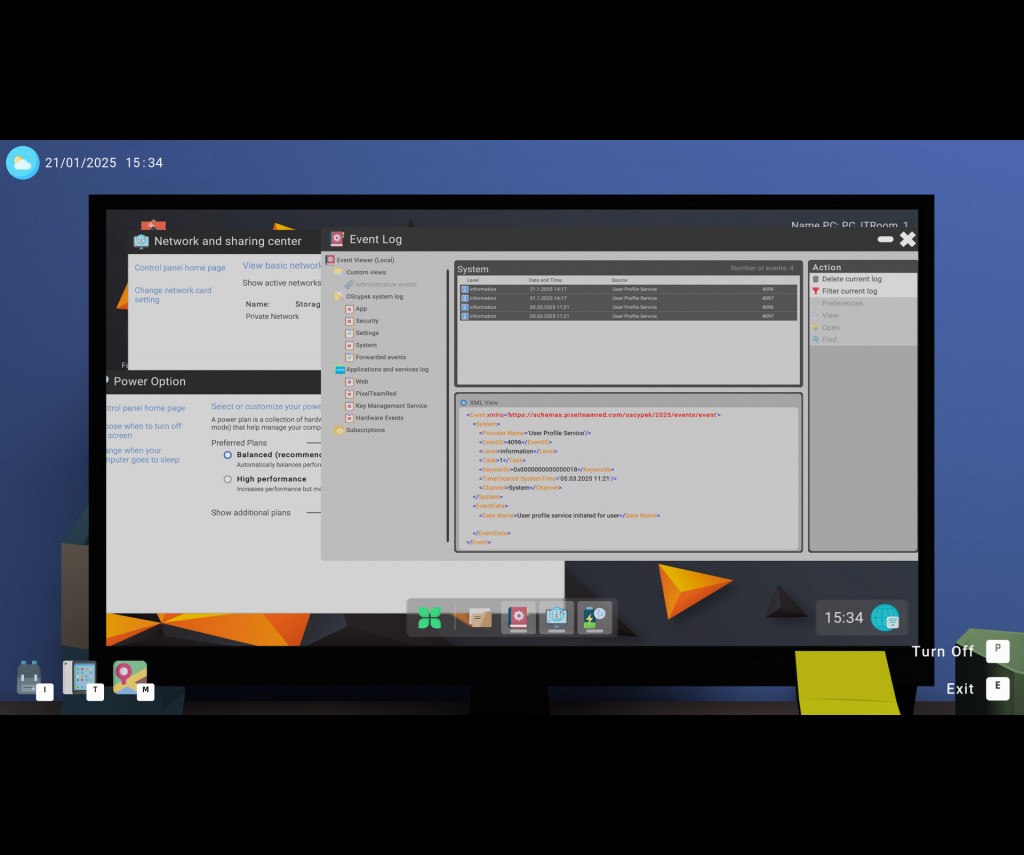Click the Event Log taskbar icon

(518, 618)
